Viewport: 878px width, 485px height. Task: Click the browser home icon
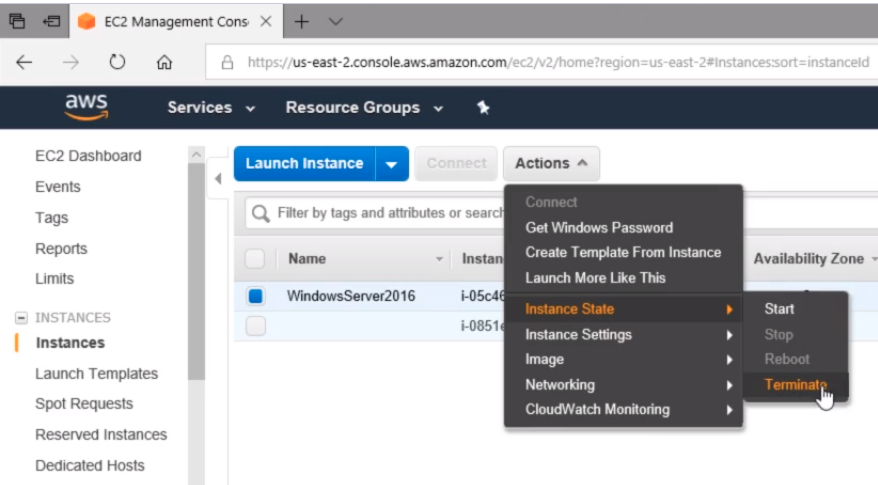pyautogui.click(x=164, y=62)
